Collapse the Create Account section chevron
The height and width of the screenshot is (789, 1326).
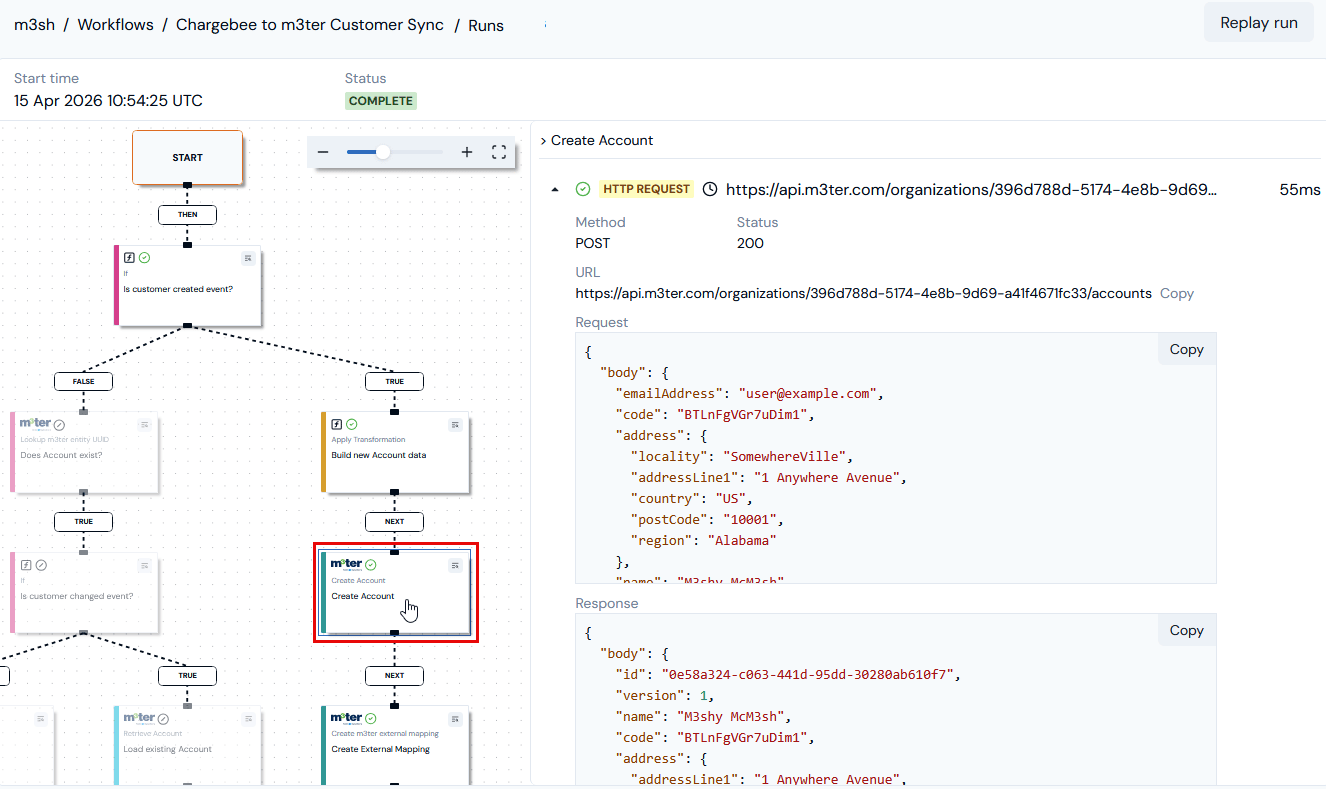point(543,141)
